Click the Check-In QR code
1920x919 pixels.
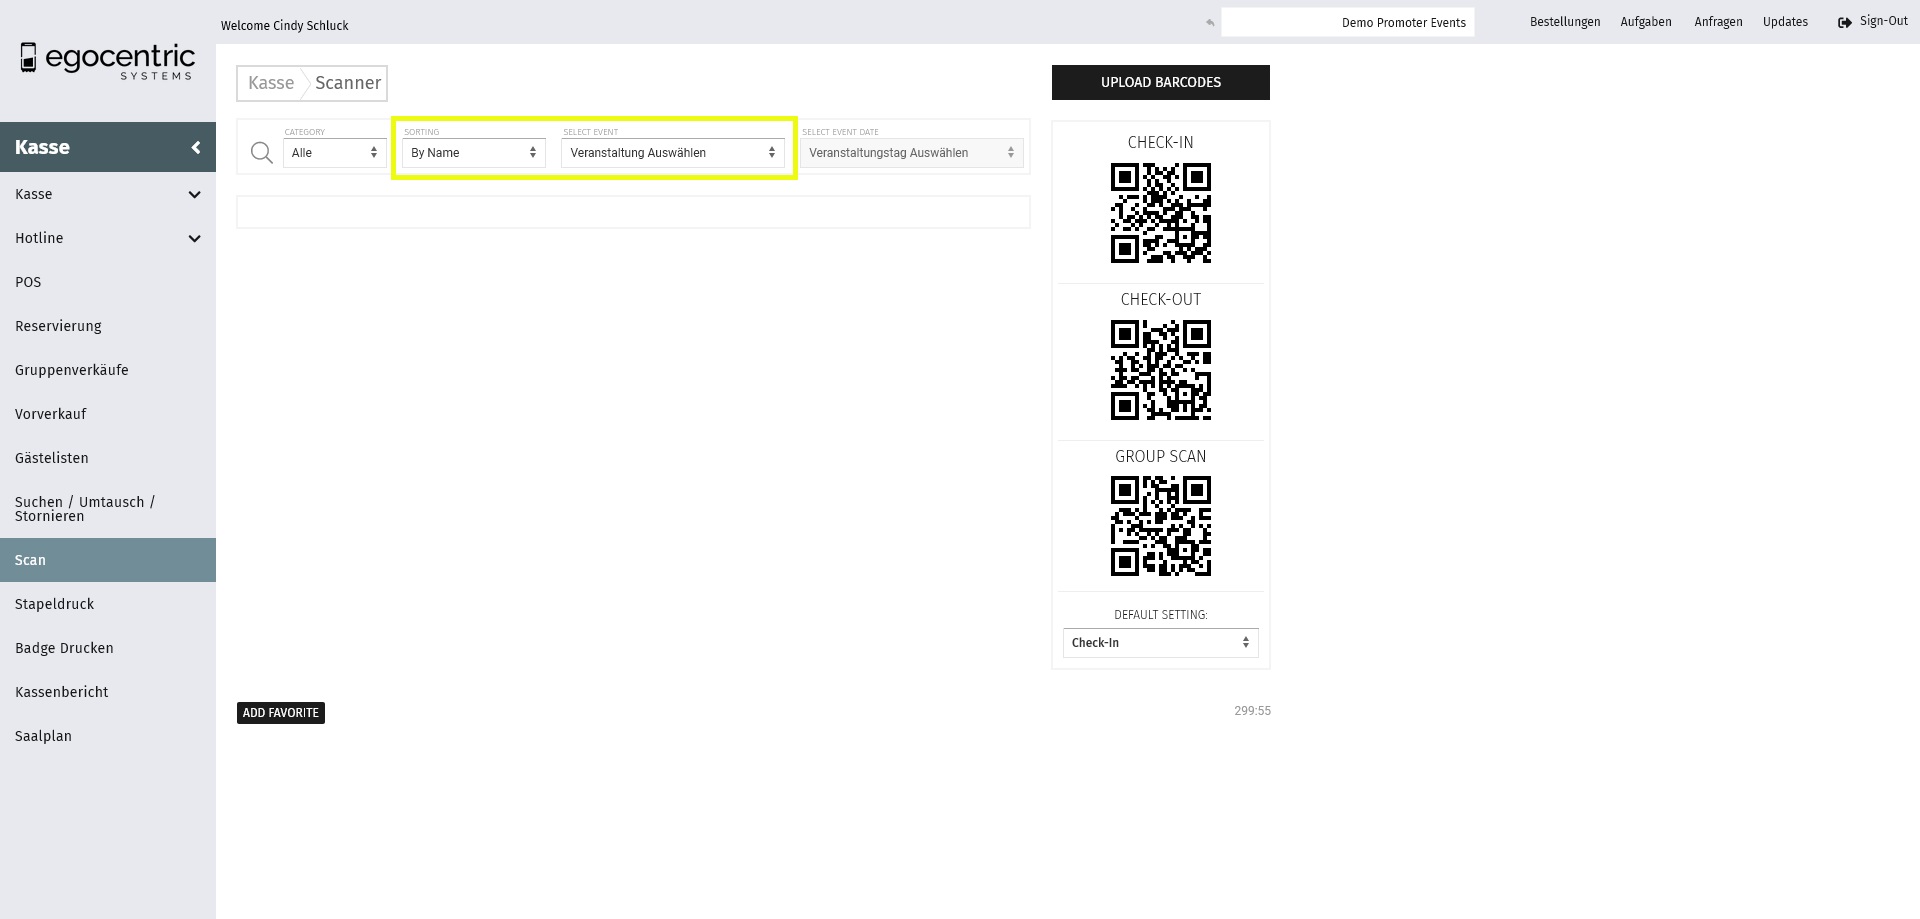click(1160, 213)
